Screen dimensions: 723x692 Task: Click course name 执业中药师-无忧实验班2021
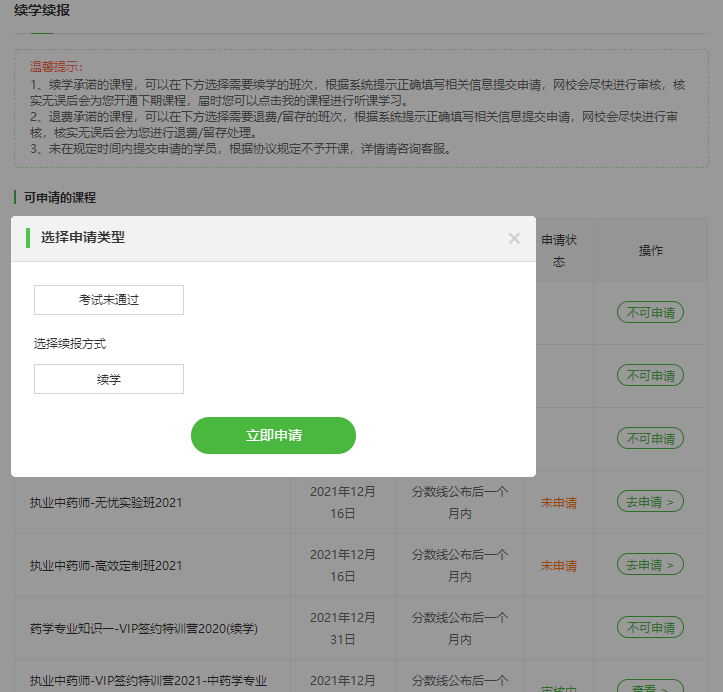[x=106, y=502]
